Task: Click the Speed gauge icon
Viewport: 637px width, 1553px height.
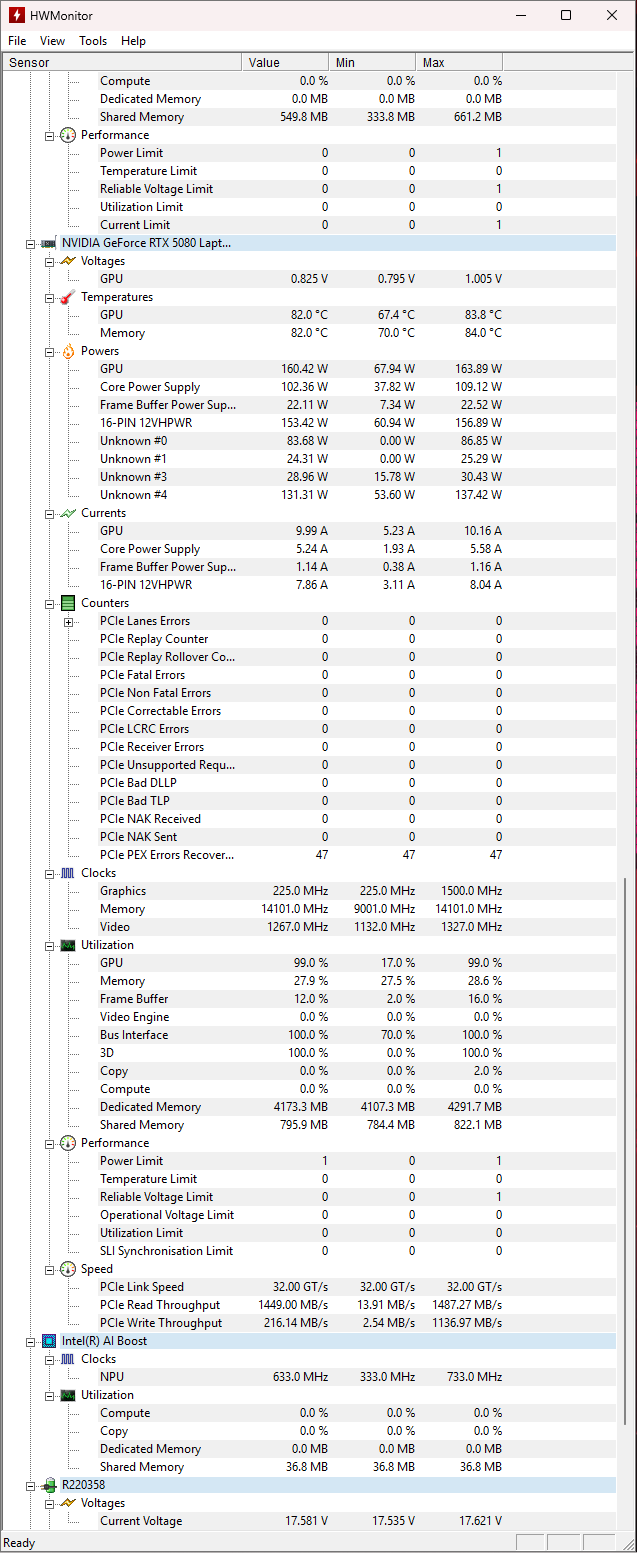Action: 68,1269
